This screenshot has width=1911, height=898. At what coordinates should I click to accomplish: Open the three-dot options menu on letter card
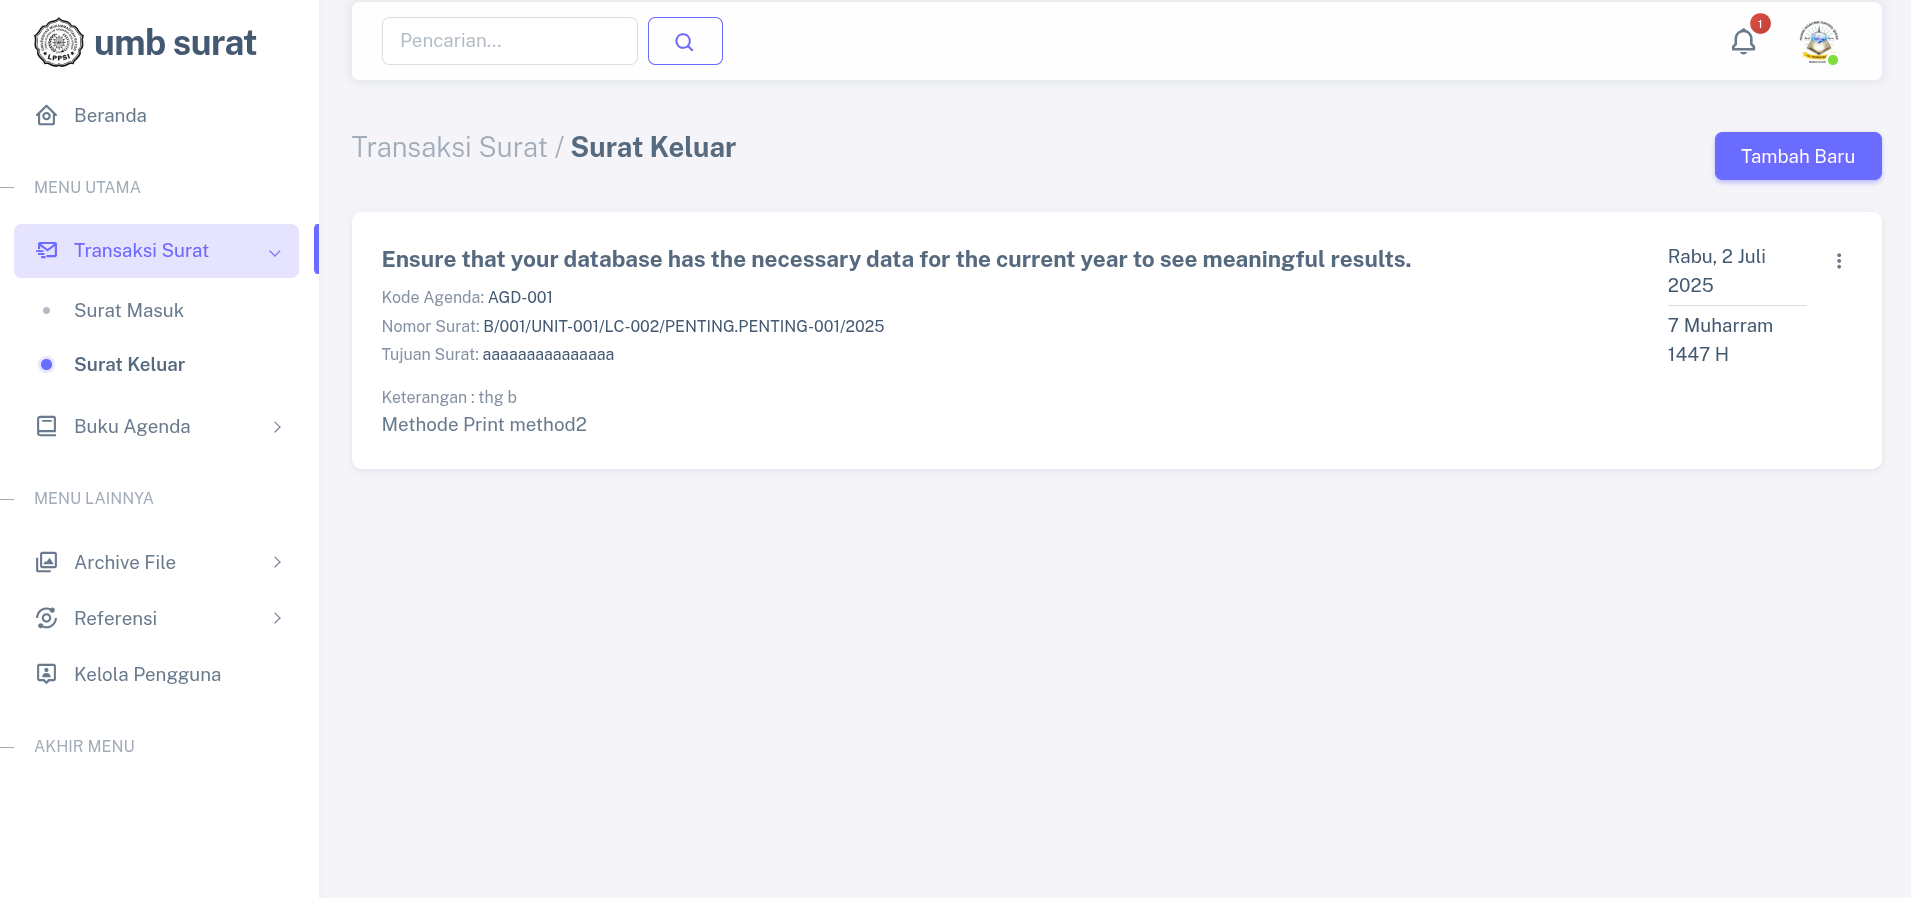pos(1838,261)
